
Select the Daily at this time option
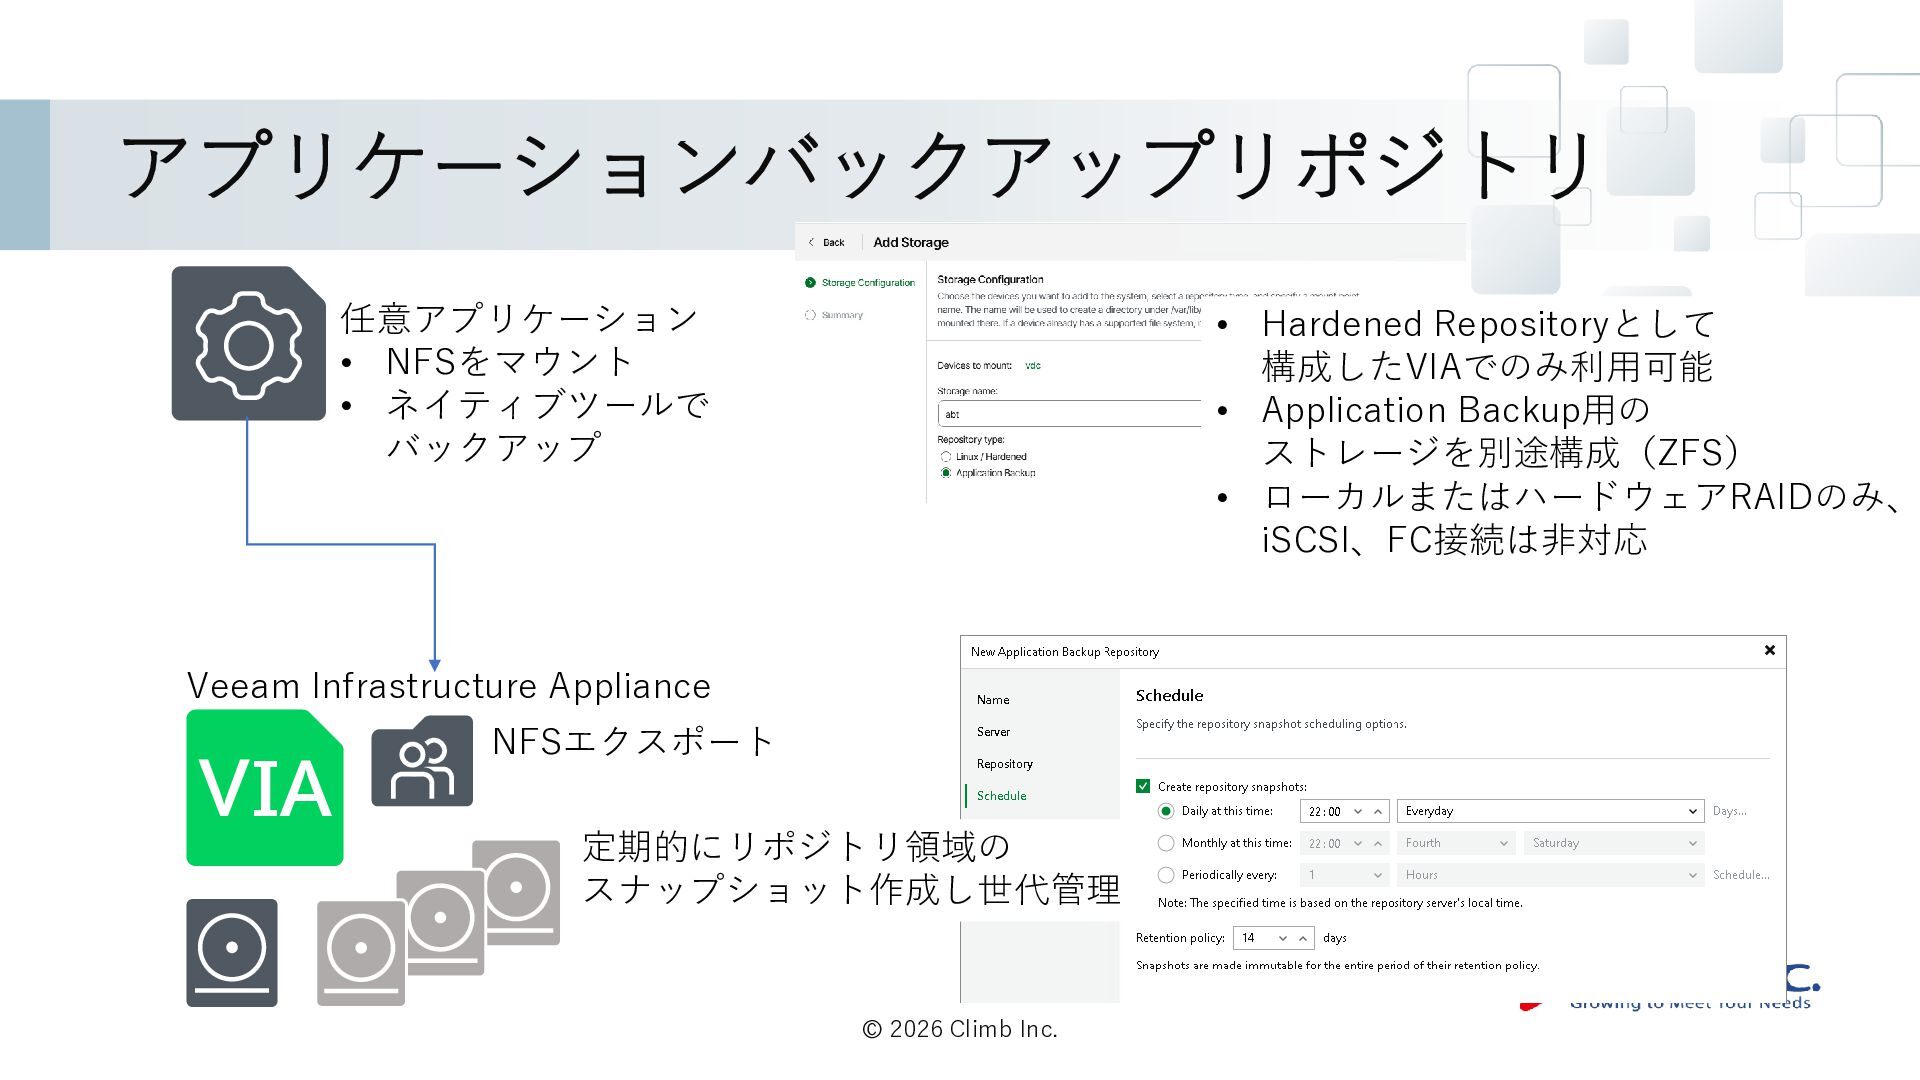tap(1166, 811)
